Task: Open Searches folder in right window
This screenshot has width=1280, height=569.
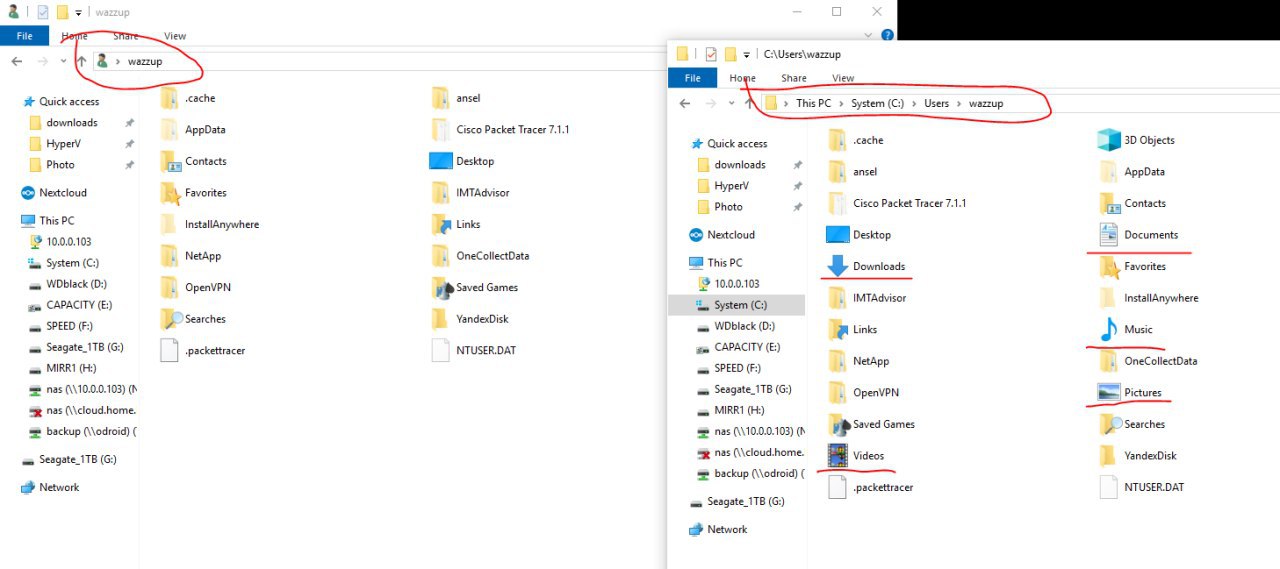Action: (1131, 424)
